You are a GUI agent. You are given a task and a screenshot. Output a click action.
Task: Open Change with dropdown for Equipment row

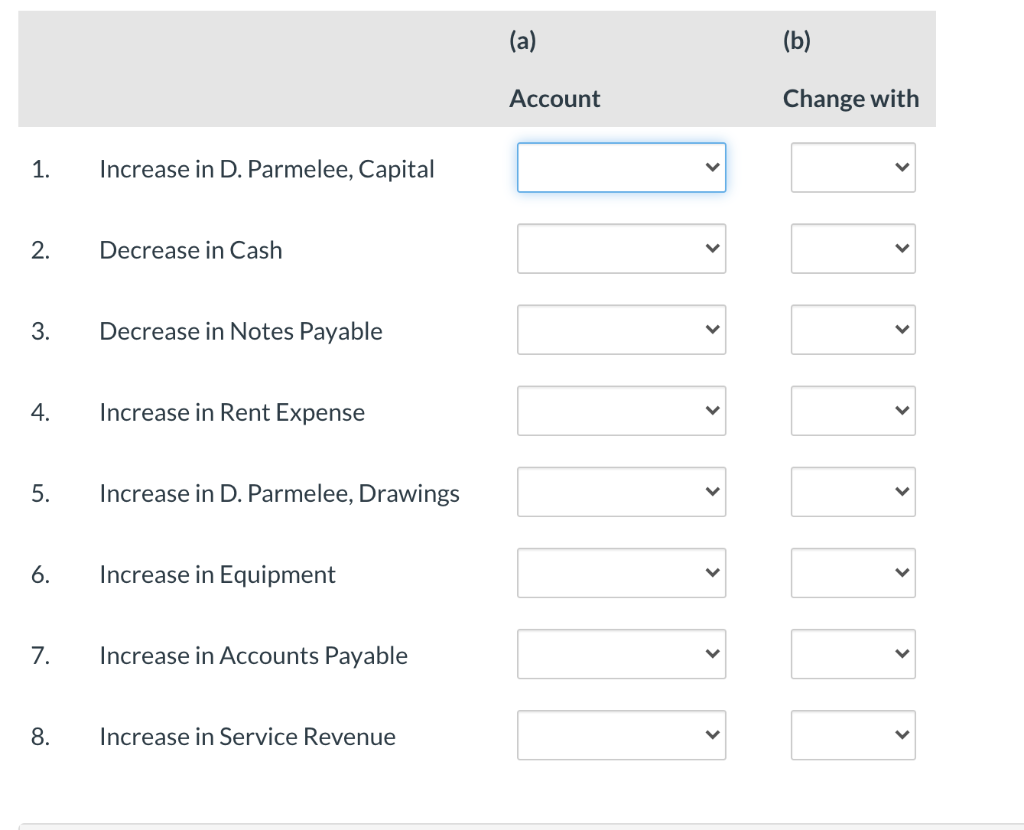coord(852,573)
